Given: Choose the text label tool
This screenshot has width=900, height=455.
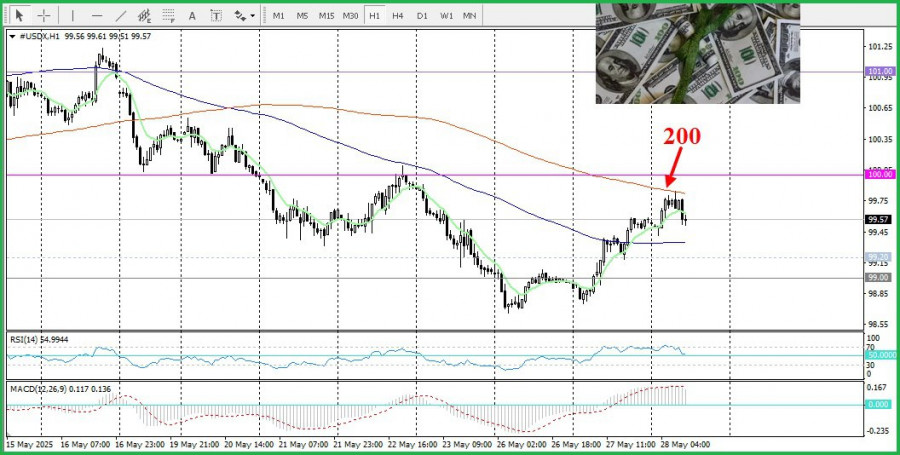Looking at the screenshot, I should click(216, 15).
